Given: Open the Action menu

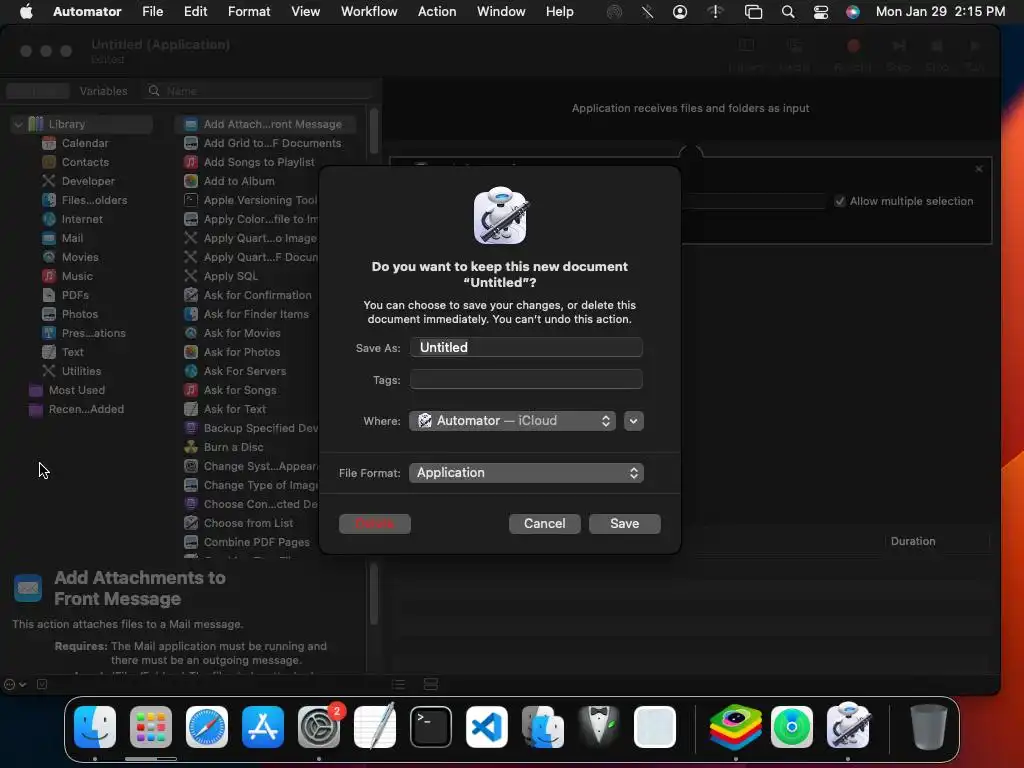Looking at the screenshot, I should click(x=437, y=12).
